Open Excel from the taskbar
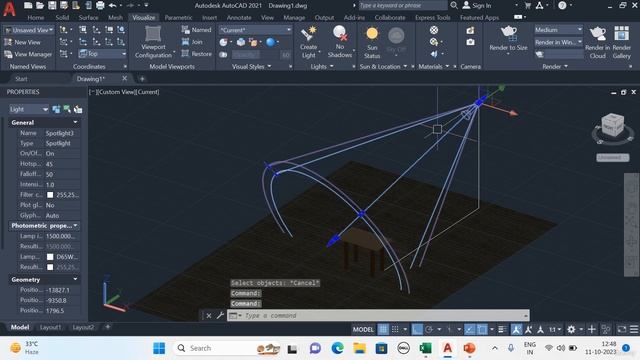 click(425, 348)
